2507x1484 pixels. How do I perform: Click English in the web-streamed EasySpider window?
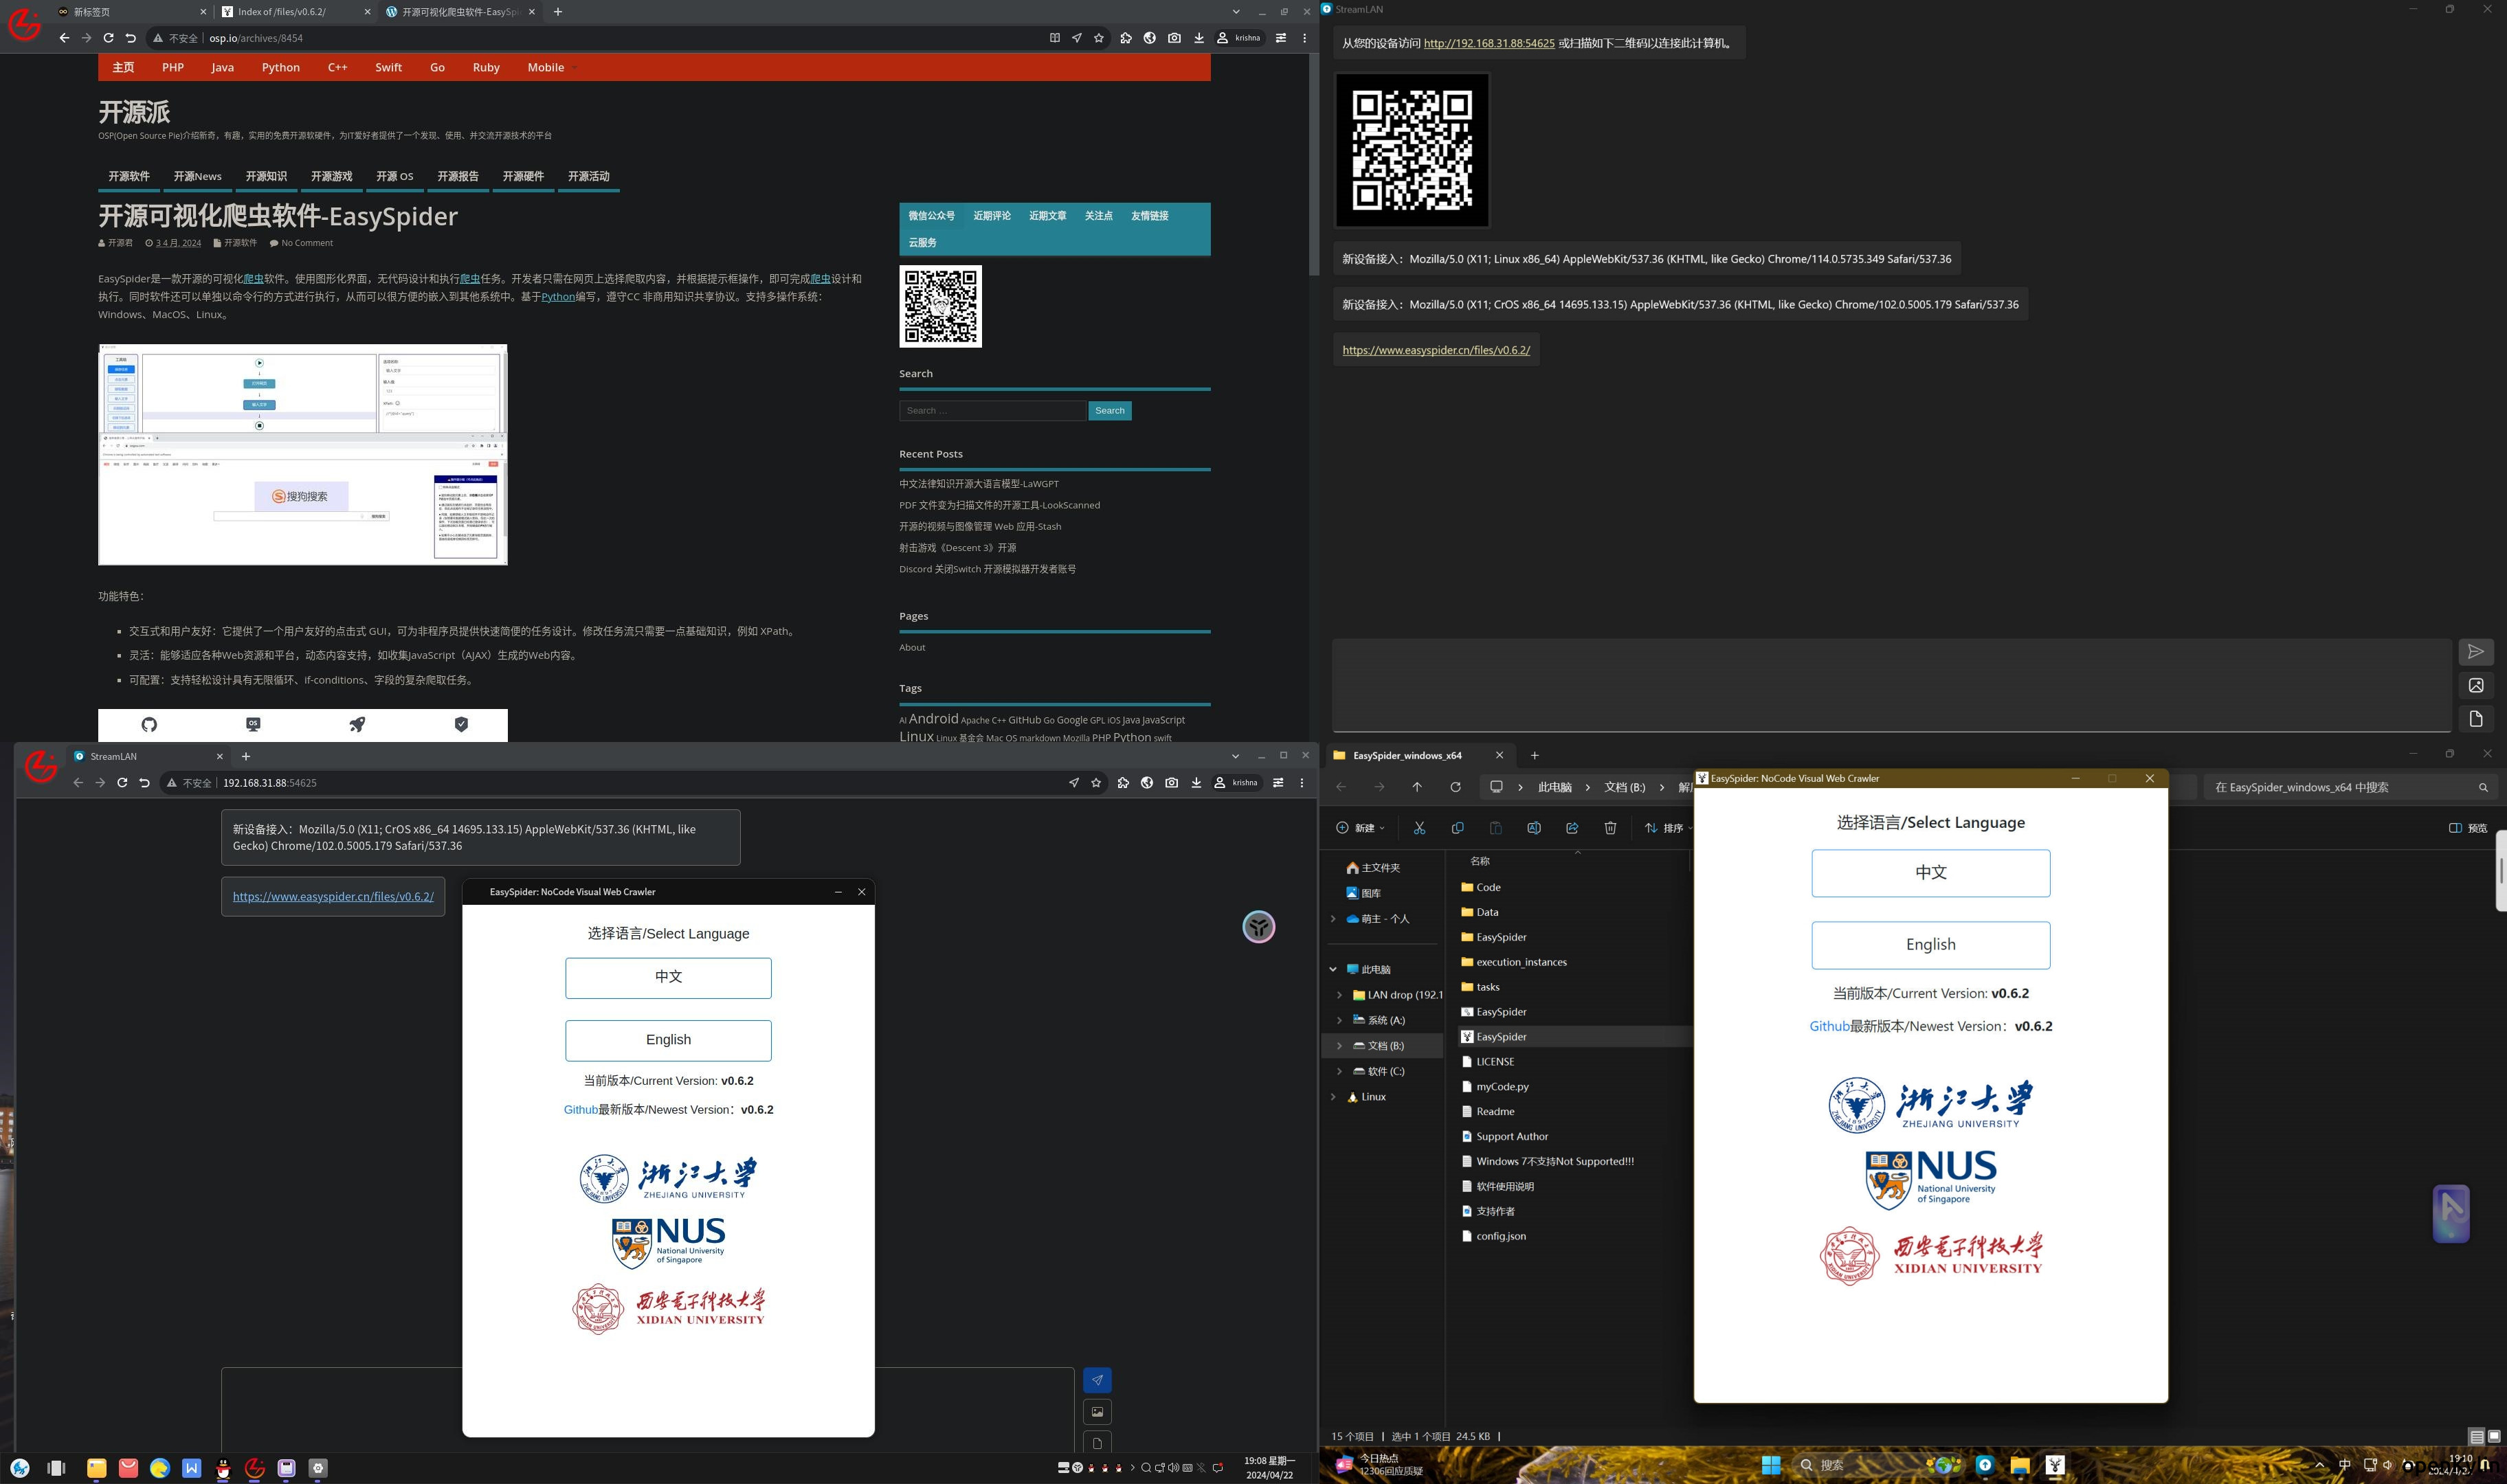(x=668, y=1040)
